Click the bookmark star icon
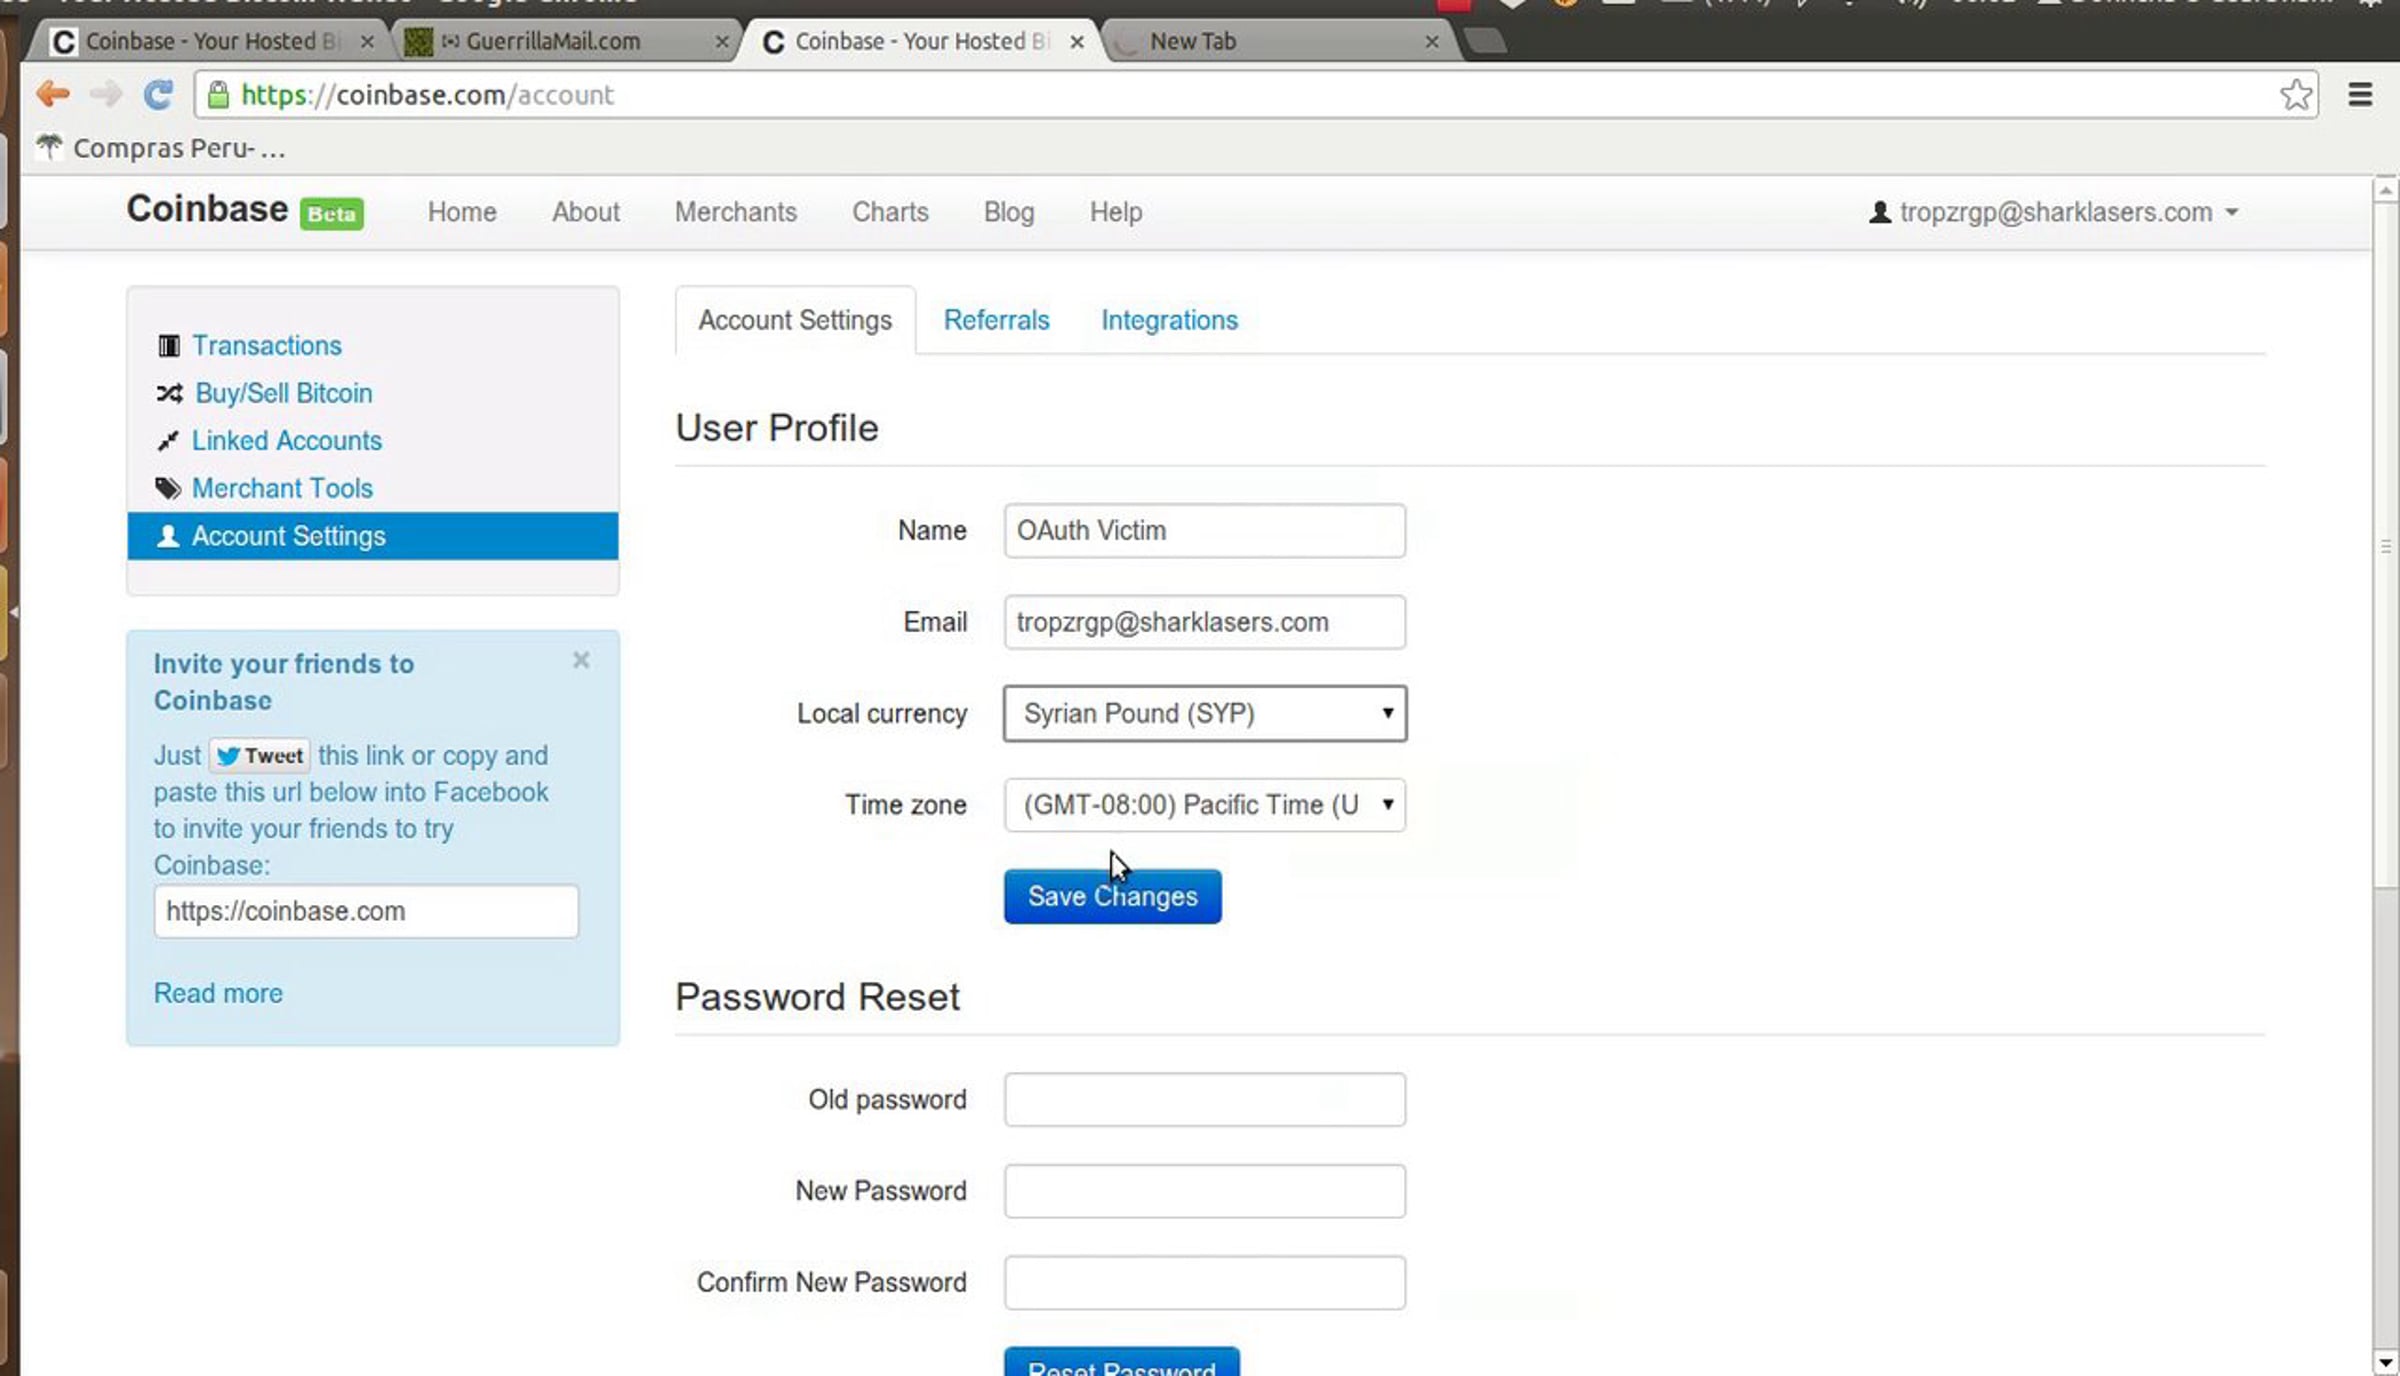 (2295, 94)
